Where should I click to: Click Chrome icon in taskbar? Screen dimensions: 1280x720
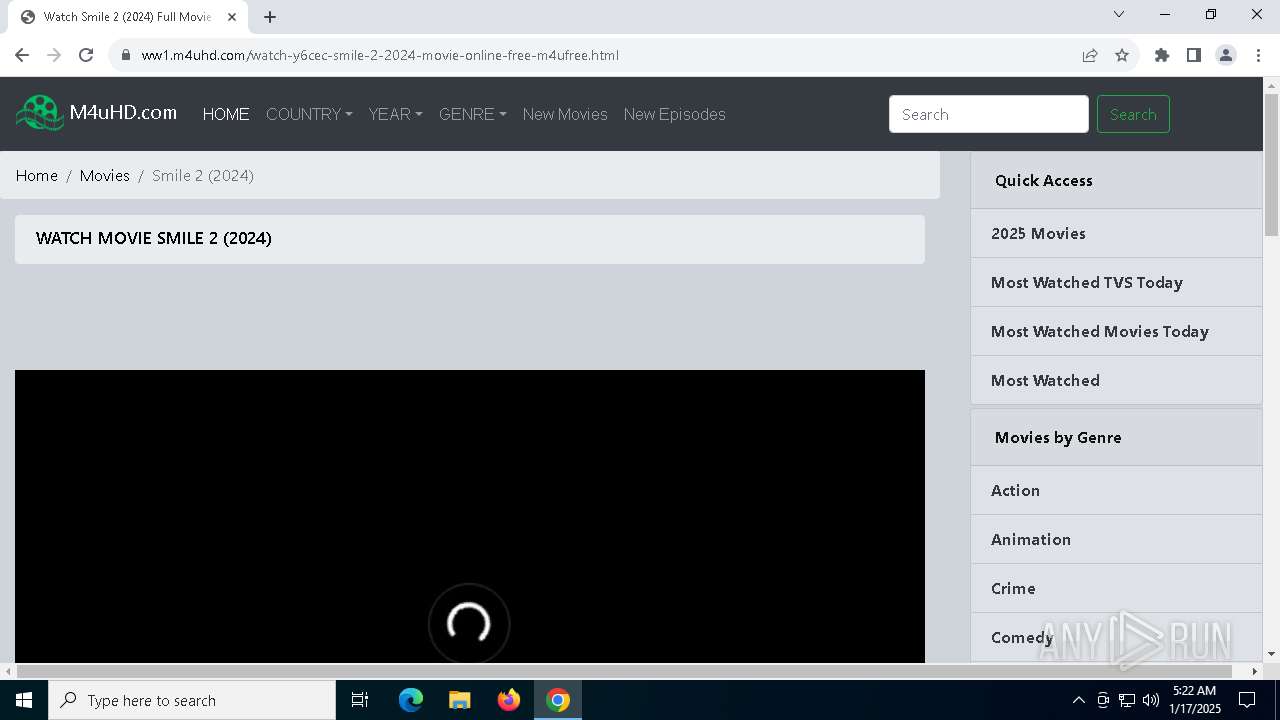point(558,700)
